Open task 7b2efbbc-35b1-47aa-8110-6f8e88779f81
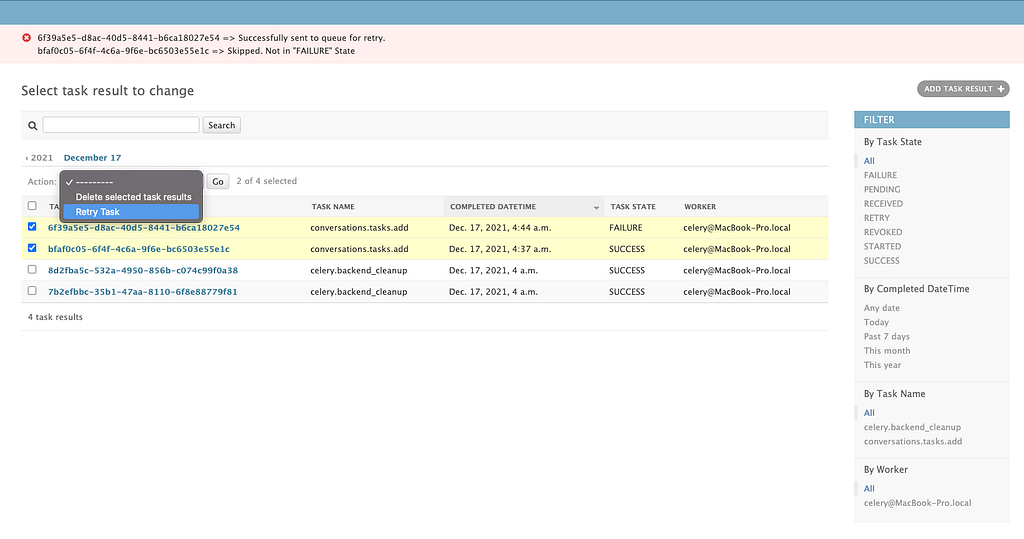The width and height of the screenshot is (1024, 539). coord(142,291)
